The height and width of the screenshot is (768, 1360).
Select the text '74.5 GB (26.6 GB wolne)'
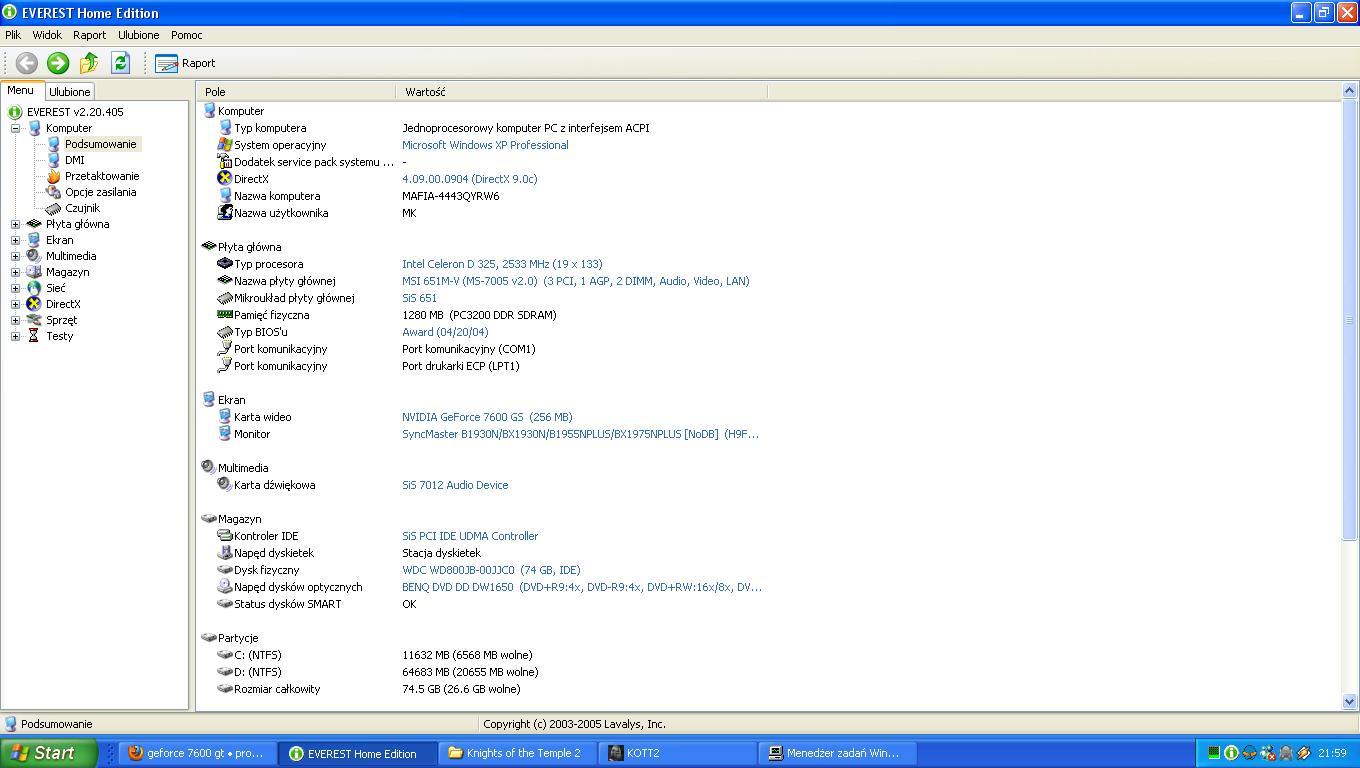coord(461,689)
